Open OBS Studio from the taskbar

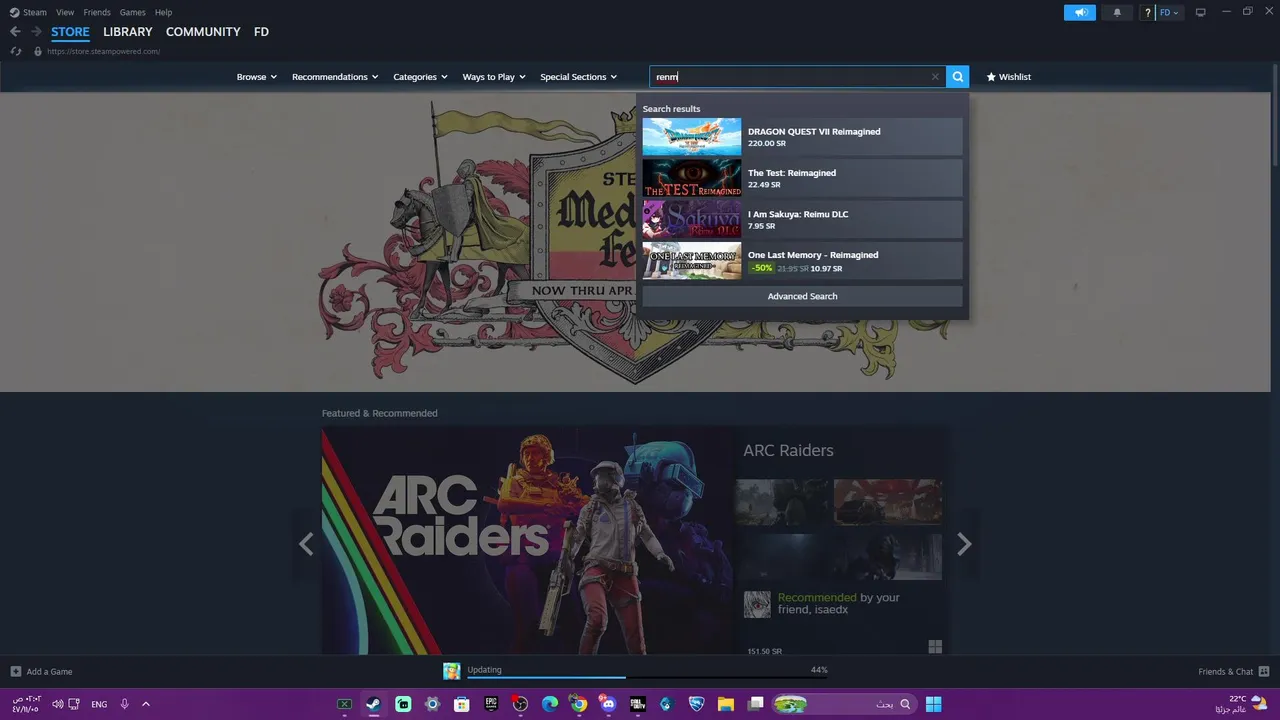coord(520,704)
